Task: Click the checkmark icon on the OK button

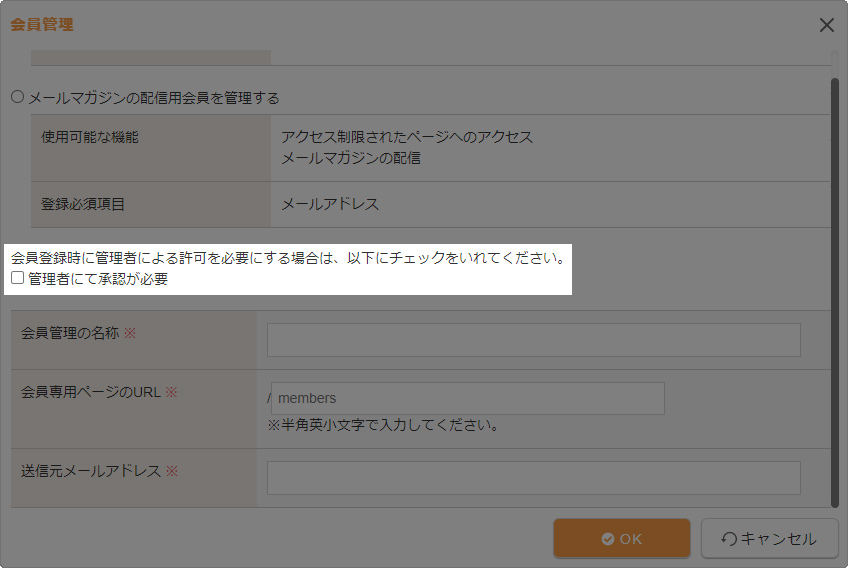Action: [607, 539]
